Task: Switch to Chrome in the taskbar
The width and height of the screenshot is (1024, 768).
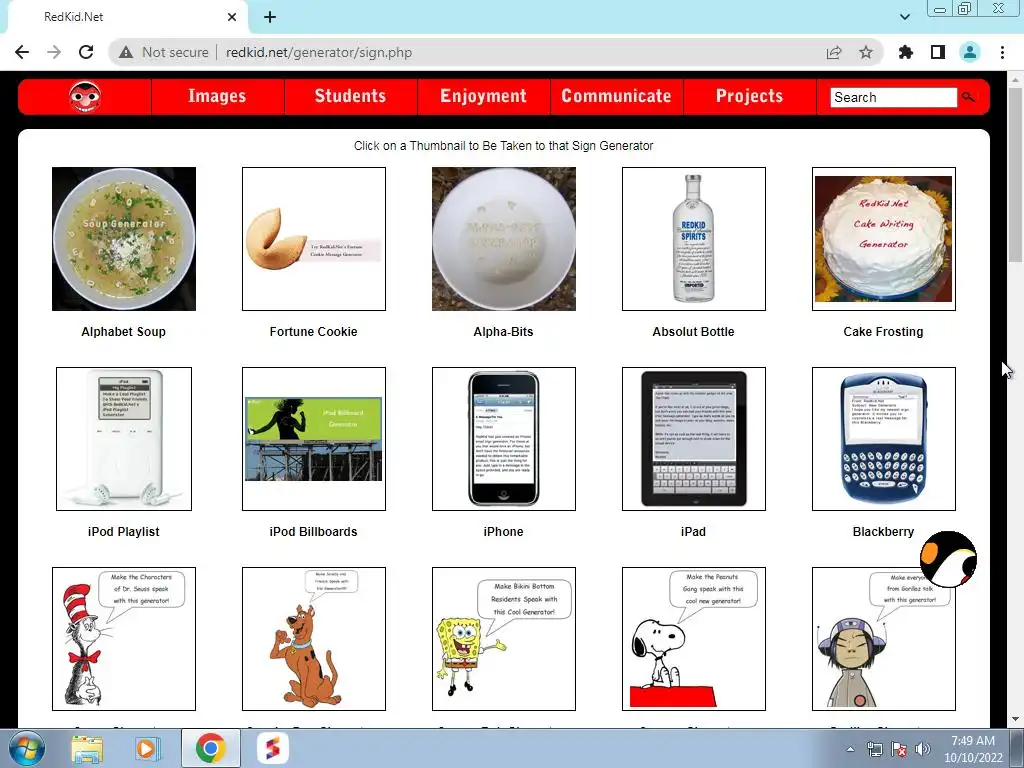Action: [210, 748]
